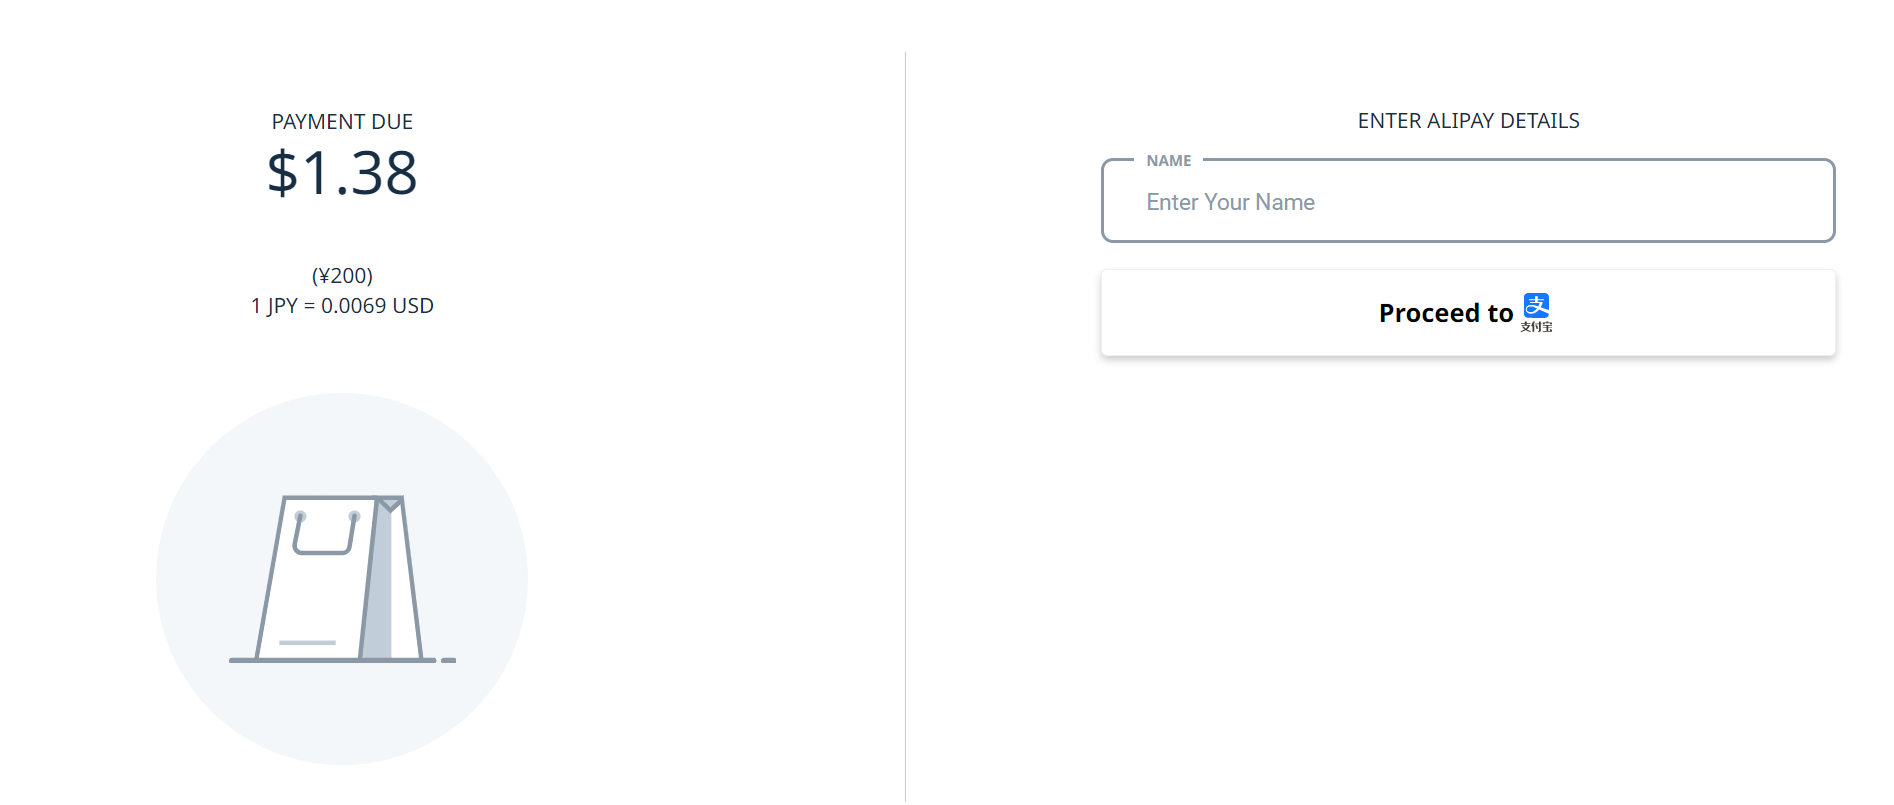Click the blue Alipay logo icon
The height and width of the screenshot is (805, 1894).
(1536, 305)
